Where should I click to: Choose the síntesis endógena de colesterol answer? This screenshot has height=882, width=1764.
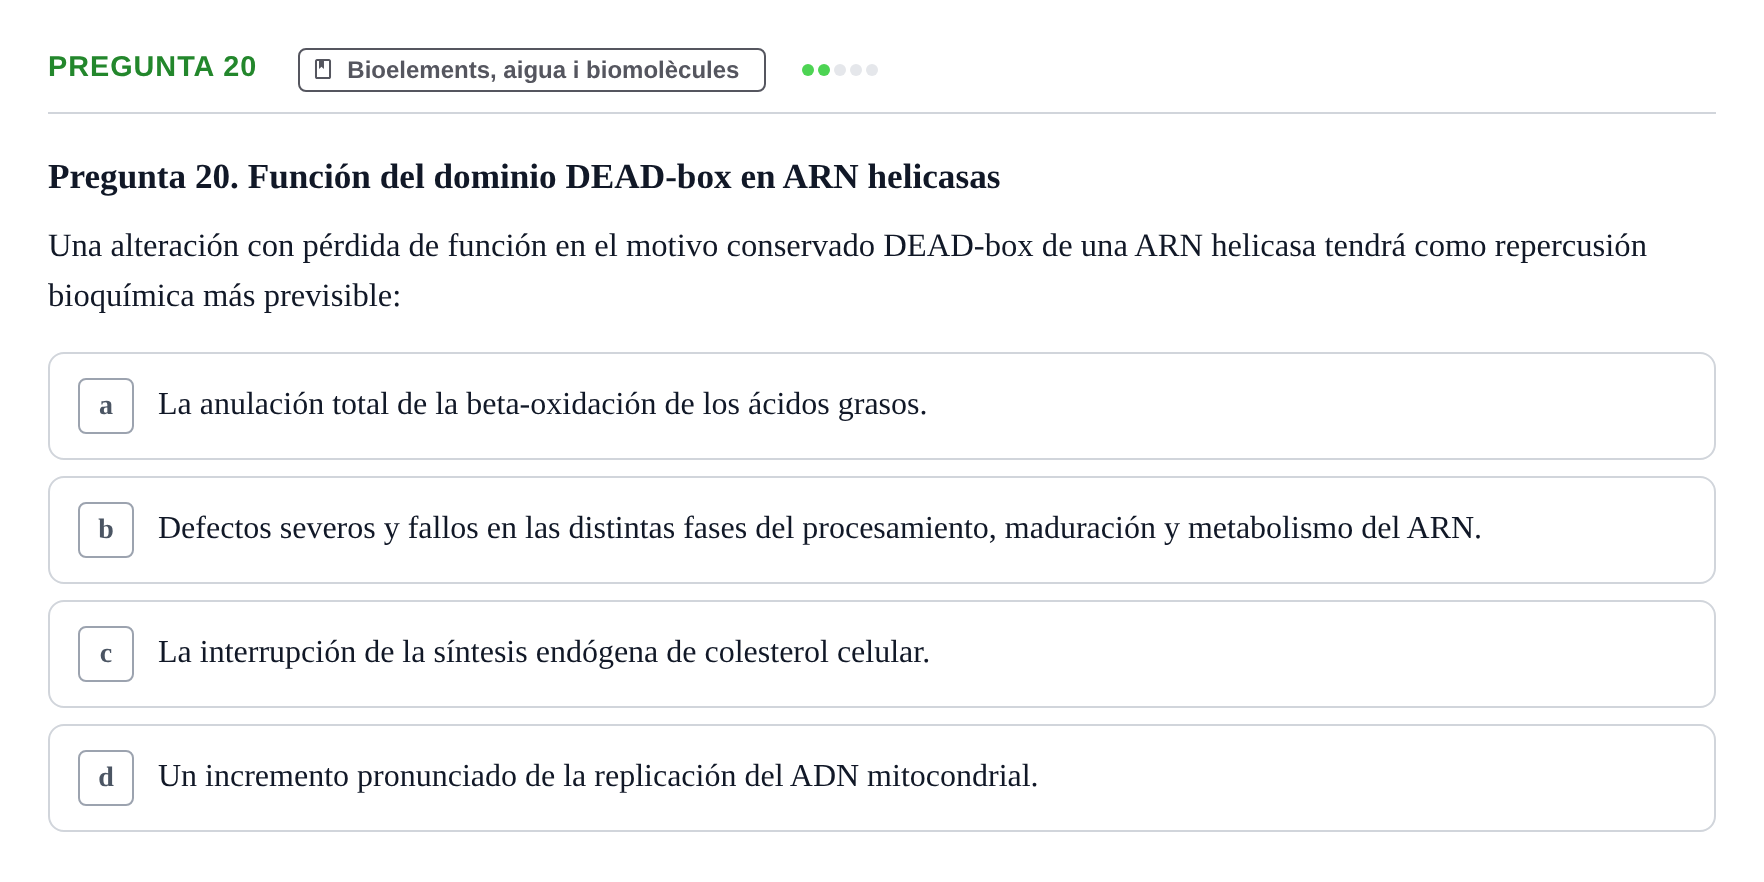click(x=882, y=654)
